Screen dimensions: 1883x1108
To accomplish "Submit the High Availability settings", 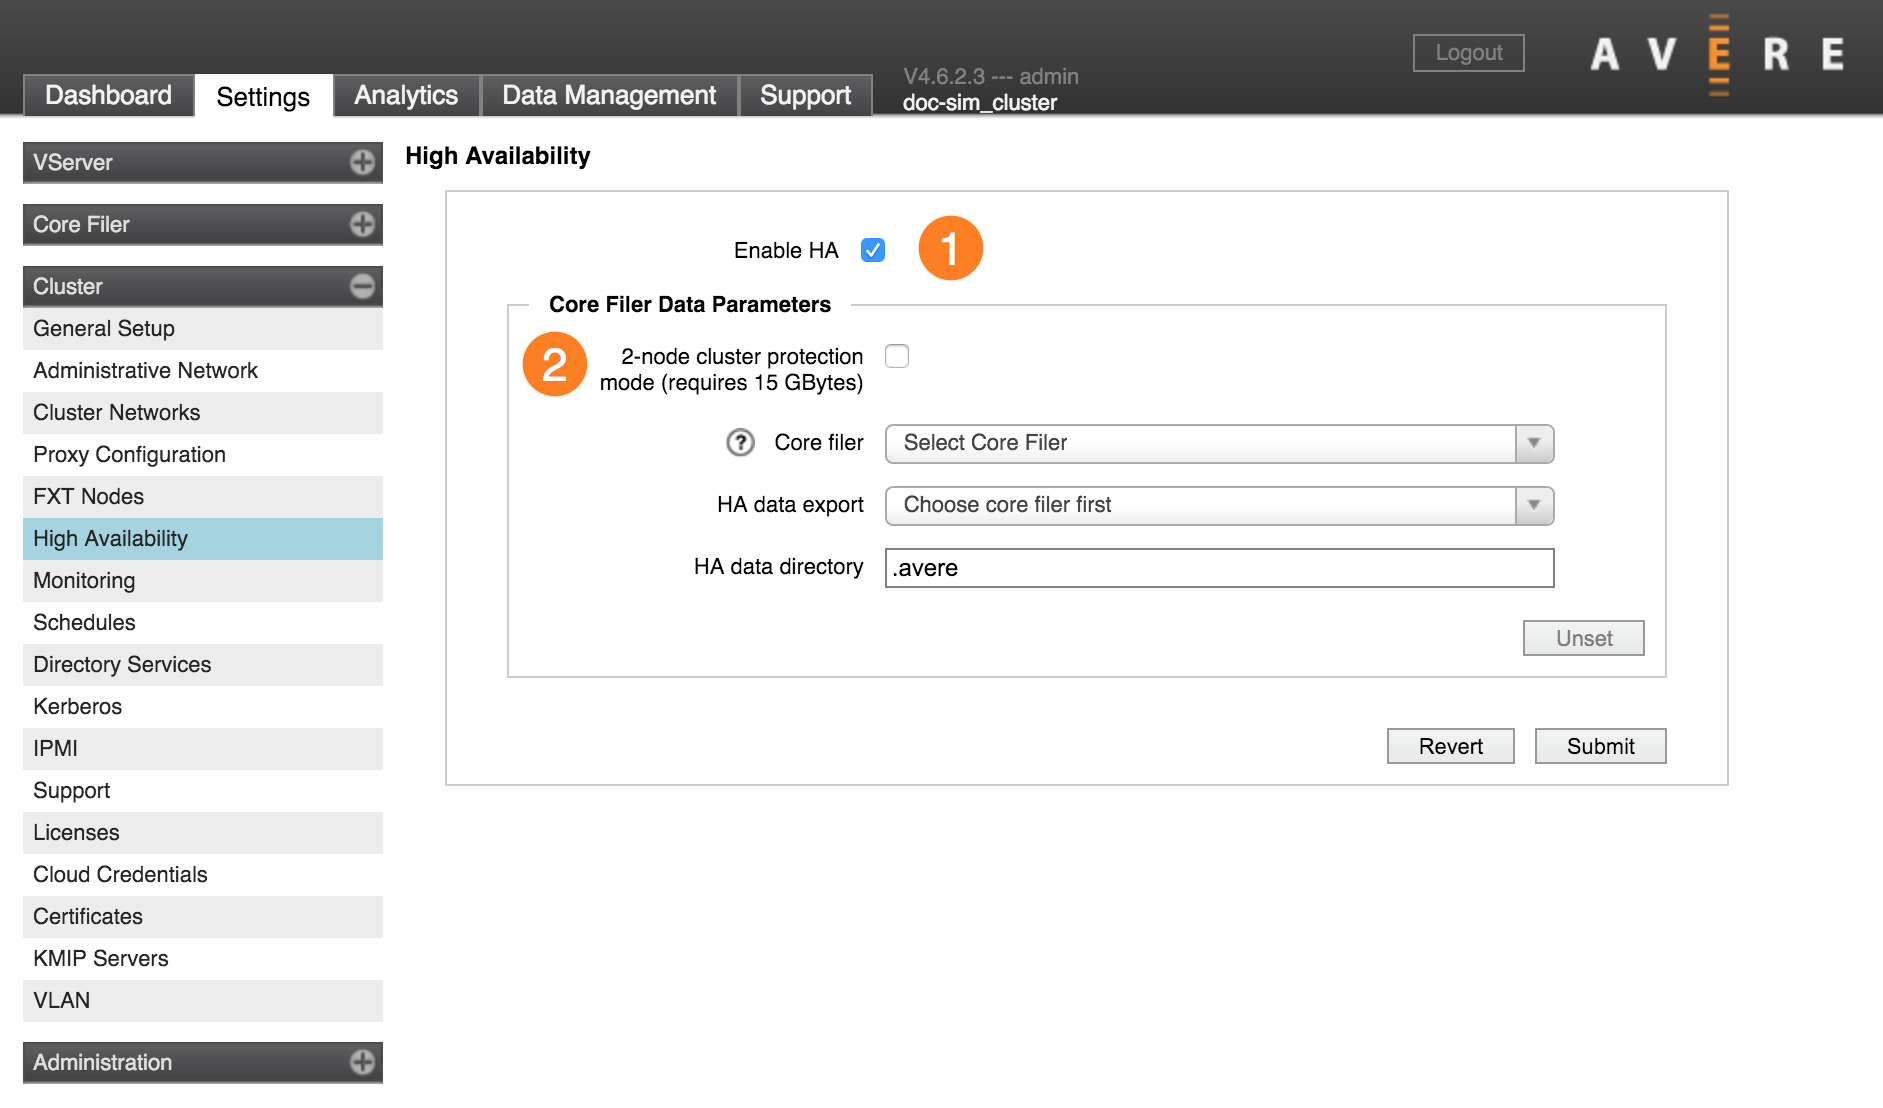I will tap(1600, 746).
